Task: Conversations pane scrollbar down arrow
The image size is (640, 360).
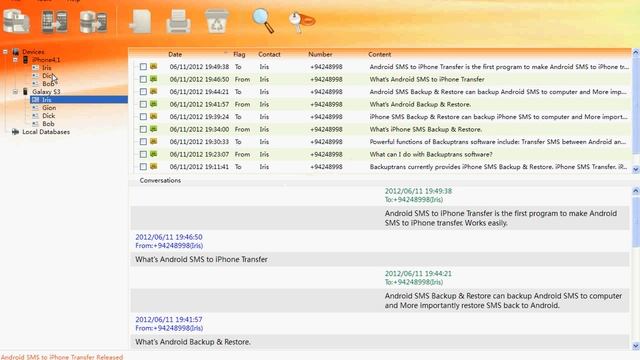Action: pyautogui.click(x=636, y=346)
